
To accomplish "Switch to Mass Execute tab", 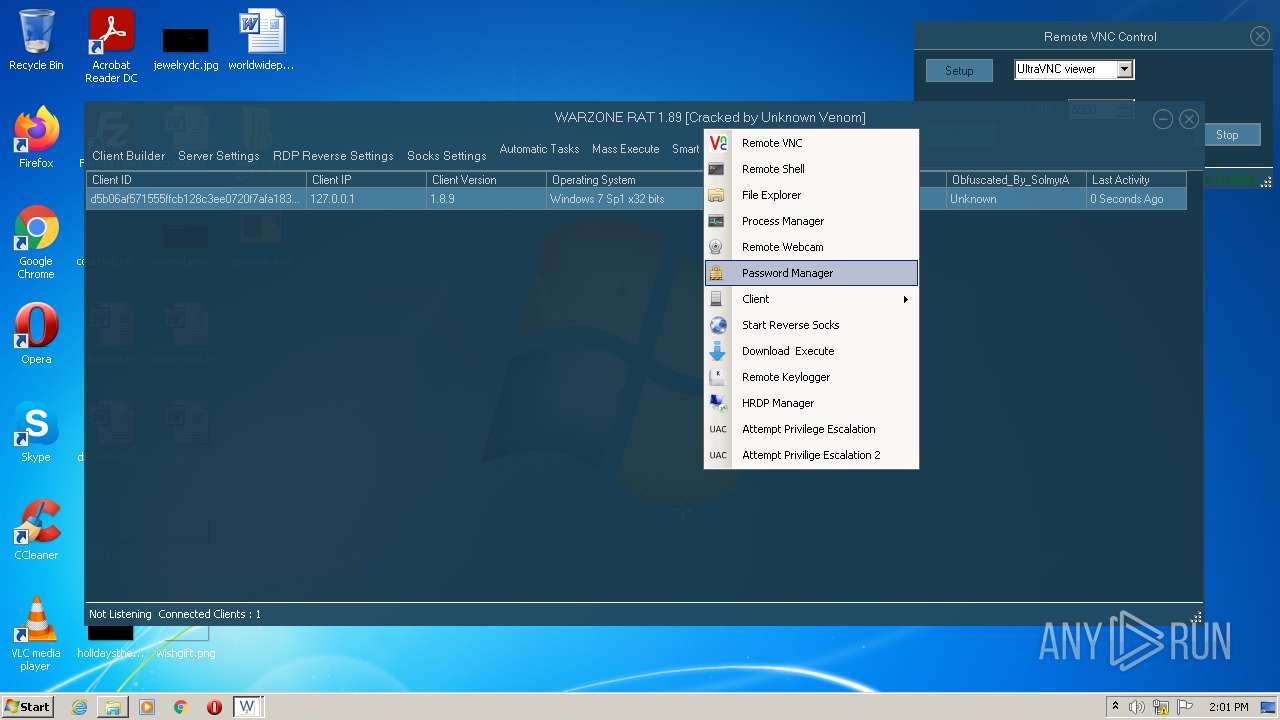I will tap(626, 149).
